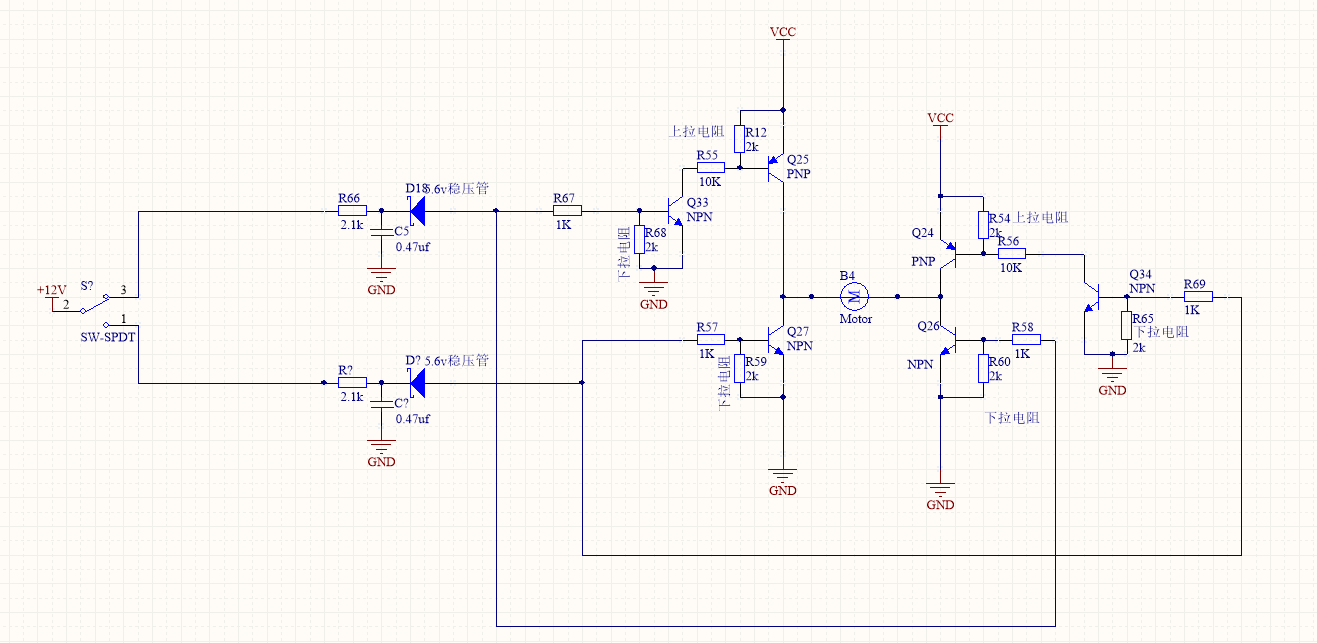Image resolution: width=1317 pixels, height=643 pixels.
Task: Click '下拉电阻' label below R60
Action: click(x=1013, y=417)
